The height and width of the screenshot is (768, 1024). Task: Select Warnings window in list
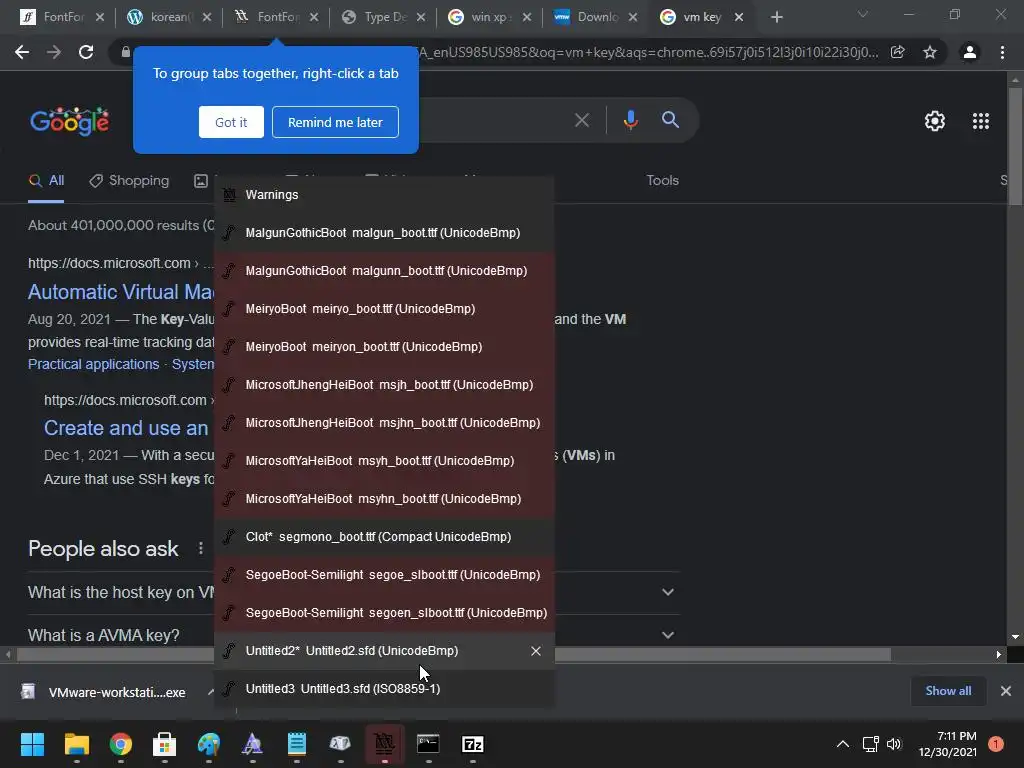coord(385,195)
